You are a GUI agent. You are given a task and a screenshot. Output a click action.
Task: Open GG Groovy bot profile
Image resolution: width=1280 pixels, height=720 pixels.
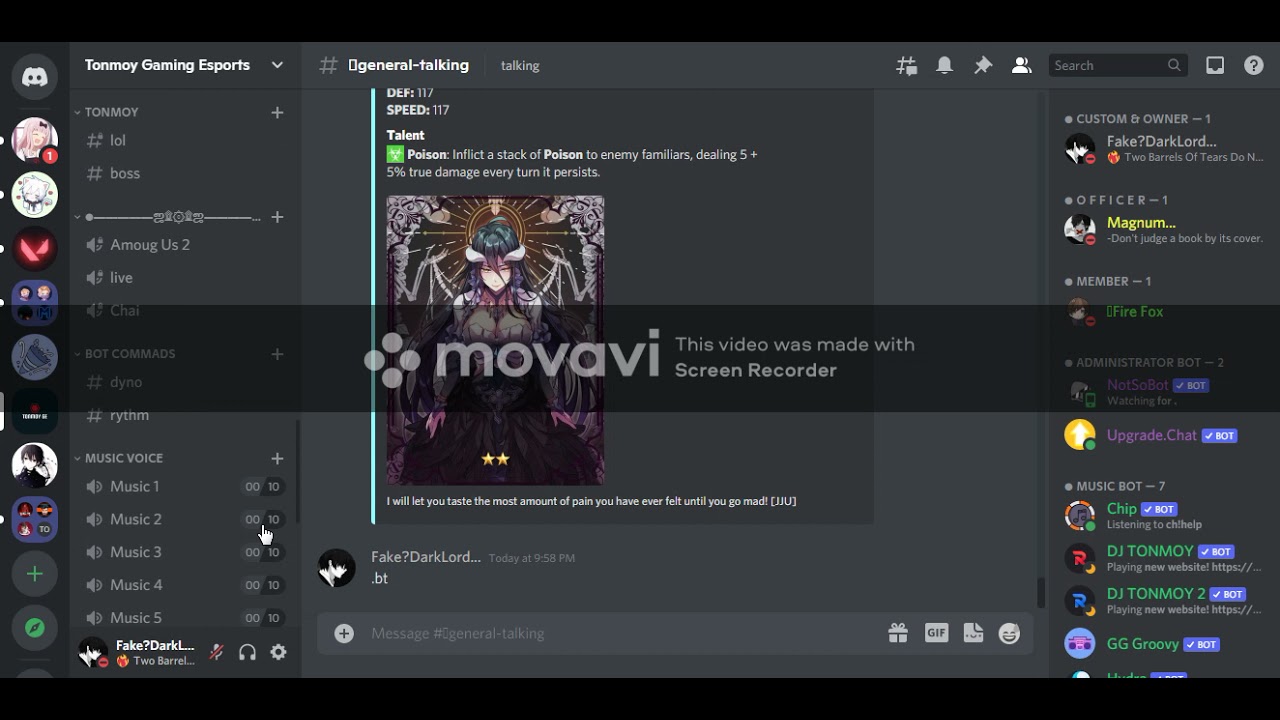point(1164,644)
